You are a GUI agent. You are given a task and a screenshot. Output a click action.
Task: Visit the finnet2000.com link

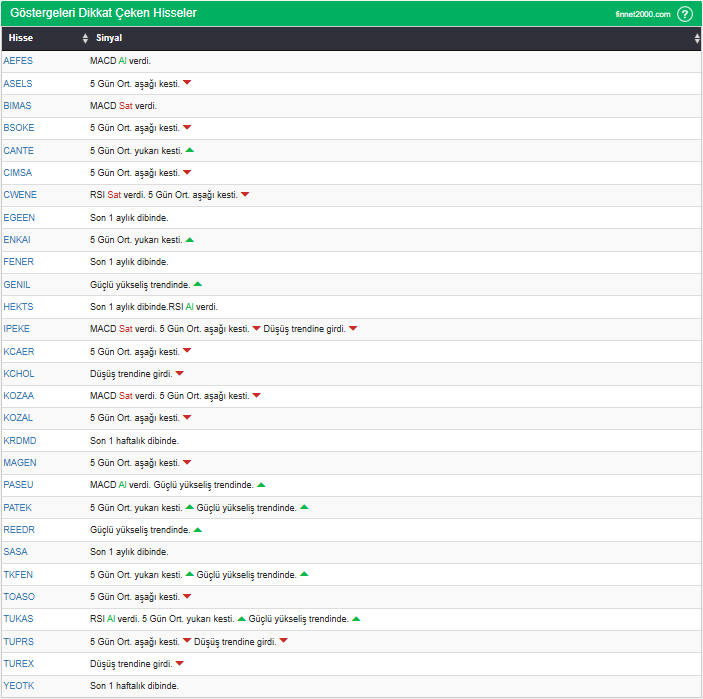tap(643, 14)
